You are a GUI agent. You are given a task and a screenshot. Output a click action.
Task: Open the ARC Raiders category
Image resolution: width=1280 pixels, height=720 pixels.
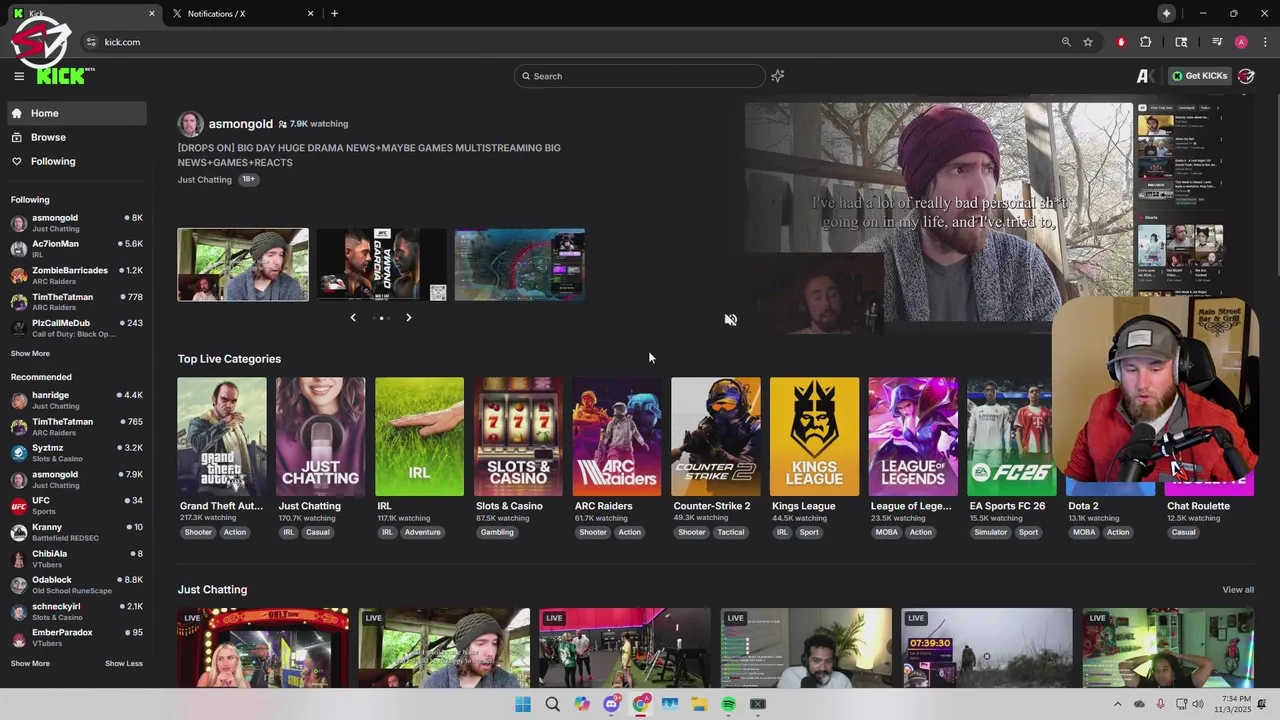point(617,437)
